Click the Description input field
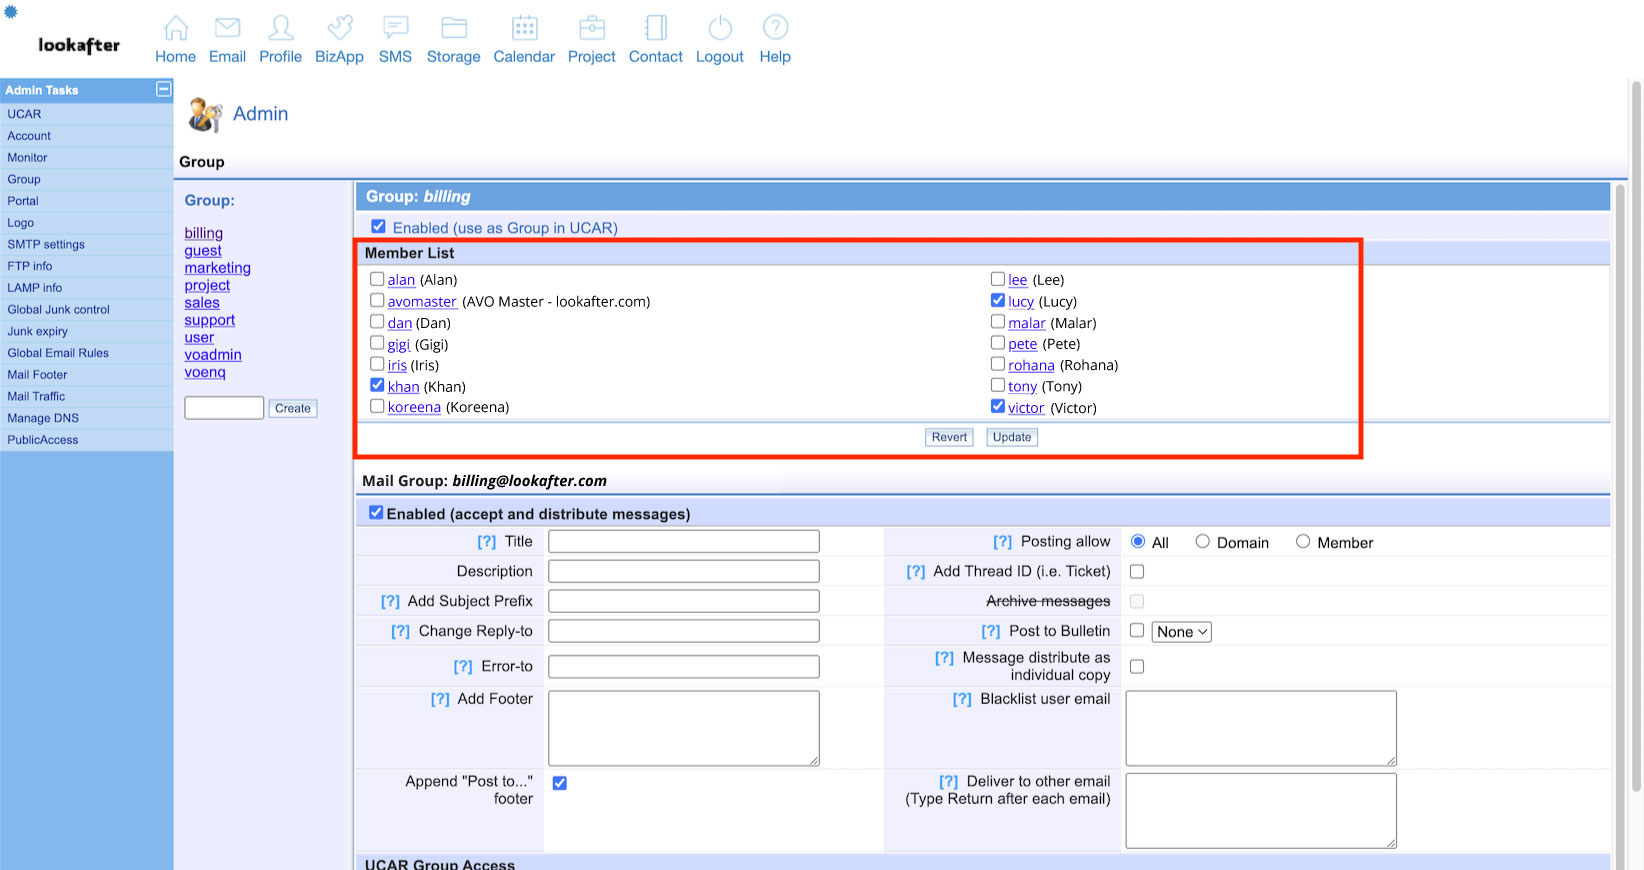 pos(684,572)
